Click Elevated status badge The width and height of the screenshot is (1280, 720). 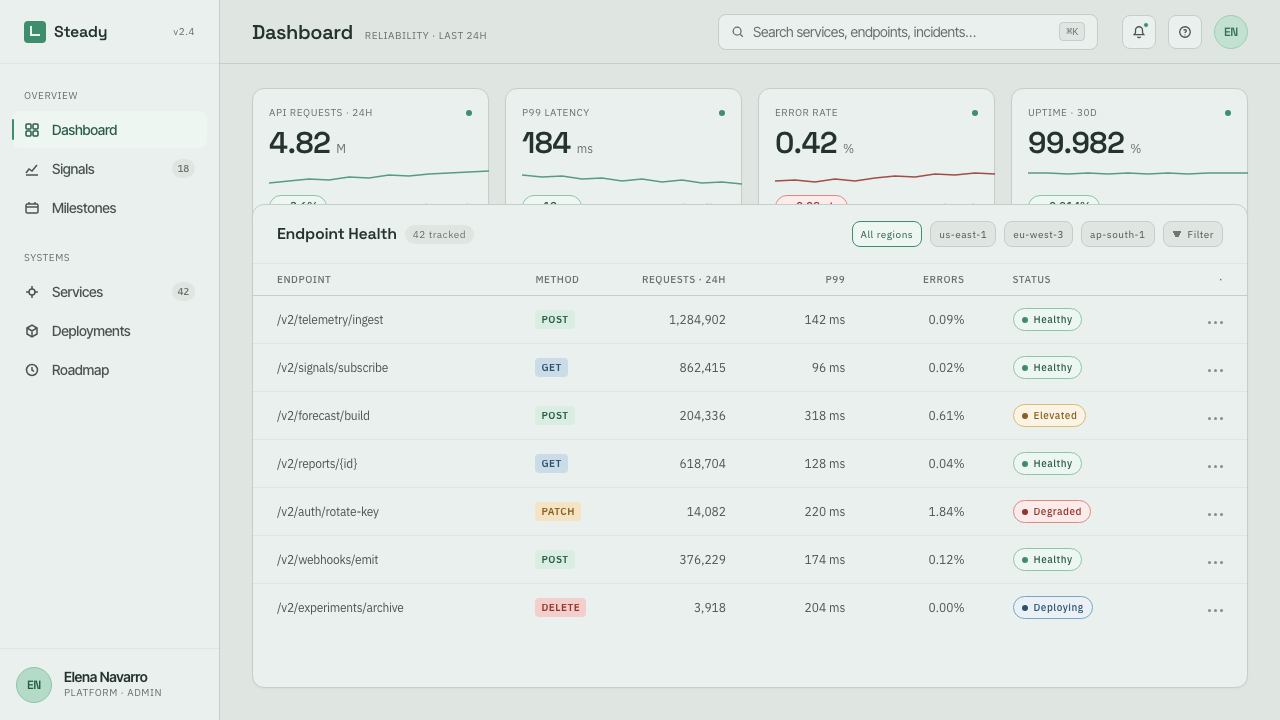[1049, 416]
